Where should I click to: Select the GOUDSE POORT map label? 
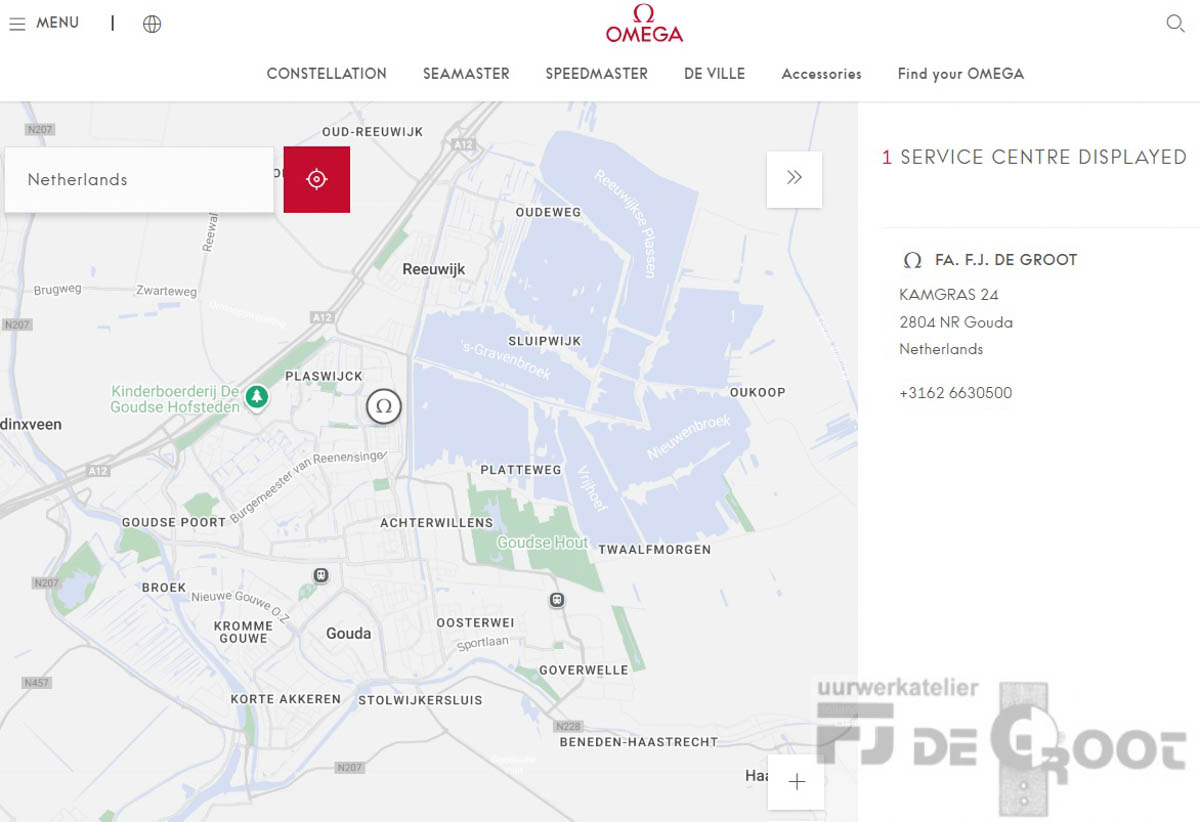(x=174, y=522)
